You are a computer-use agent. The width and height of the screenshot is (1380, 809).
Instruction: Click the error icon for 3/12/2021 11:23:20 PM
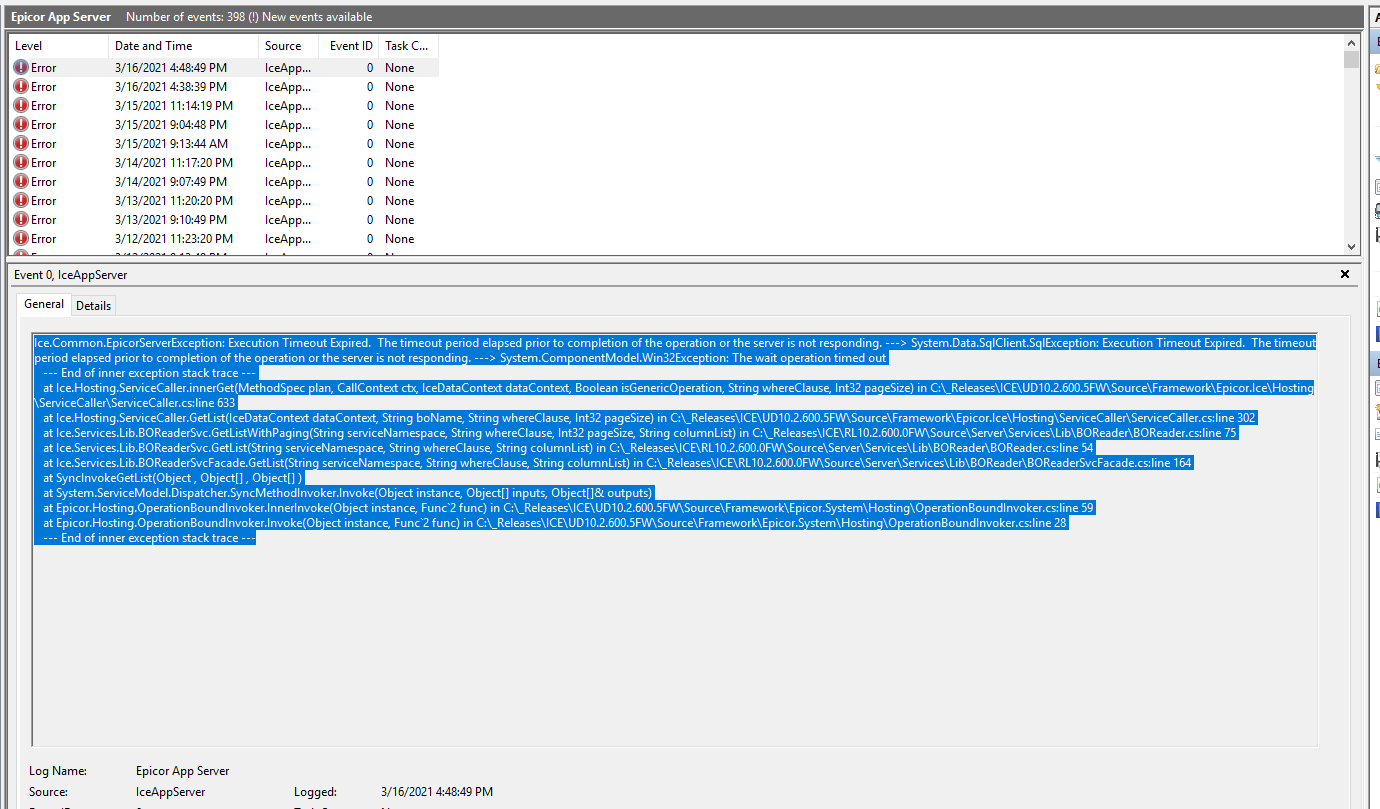[x=21, y=239]
